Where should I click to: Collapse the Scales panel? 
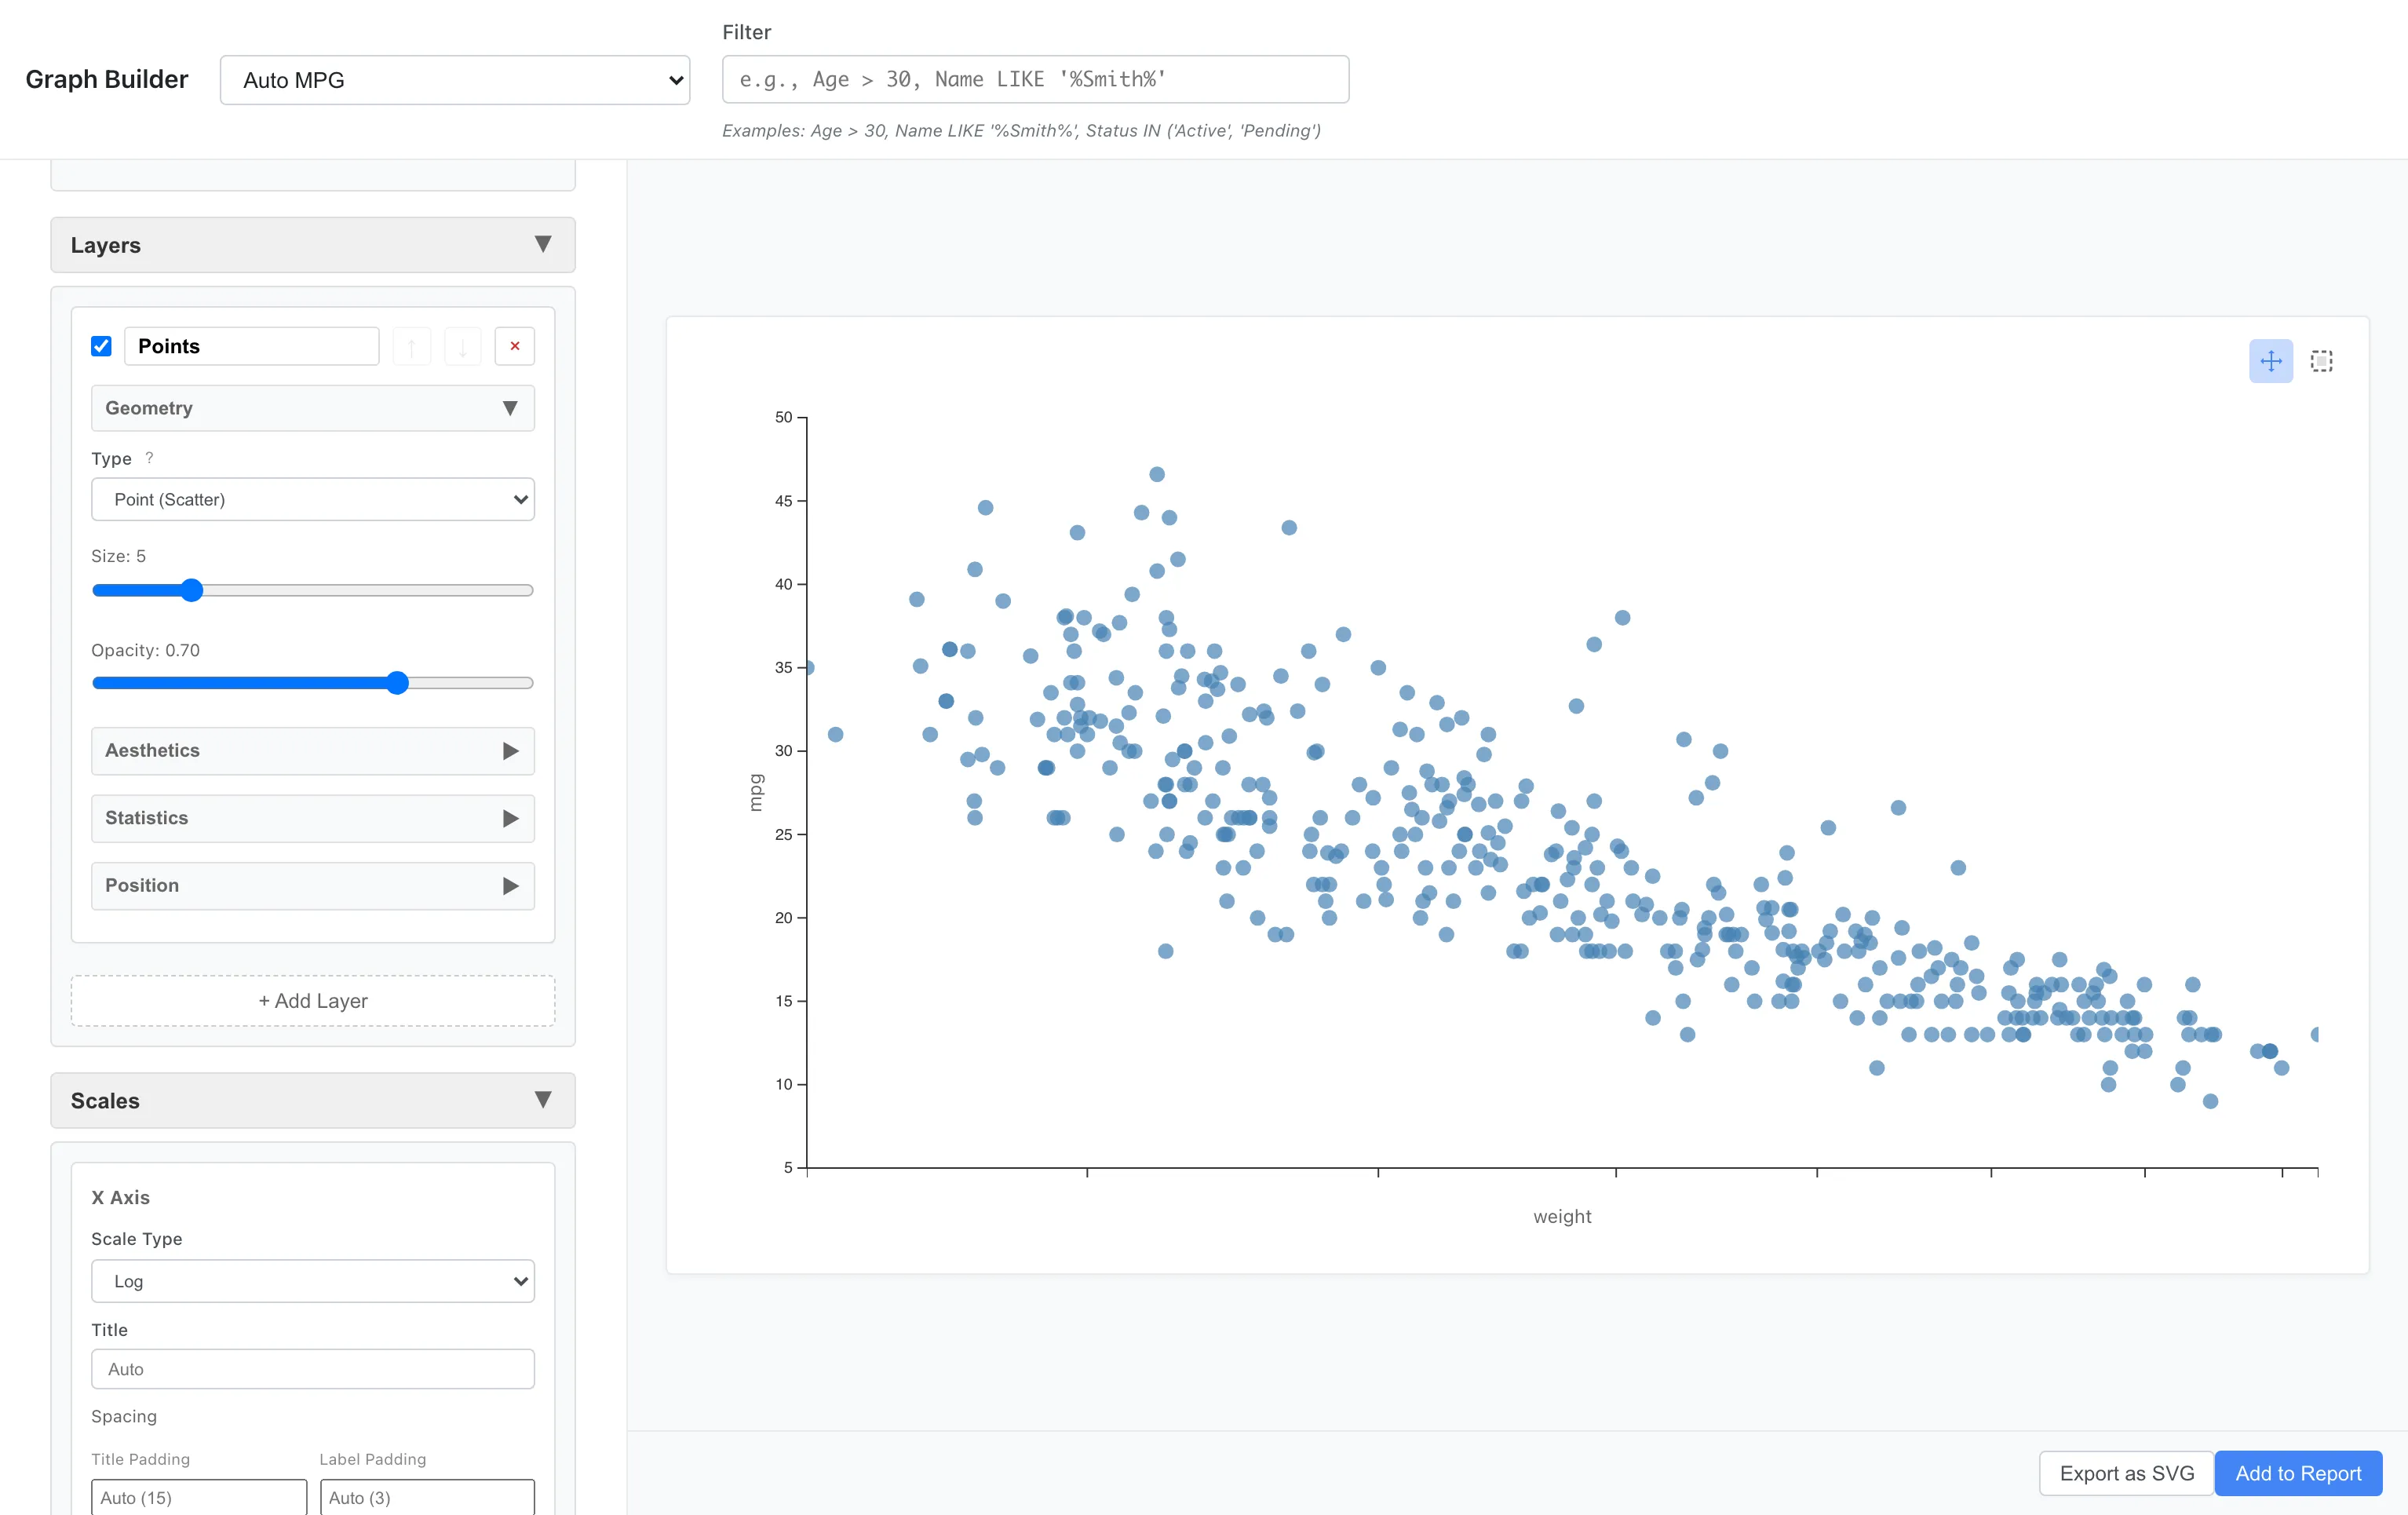coord(543,1100)
